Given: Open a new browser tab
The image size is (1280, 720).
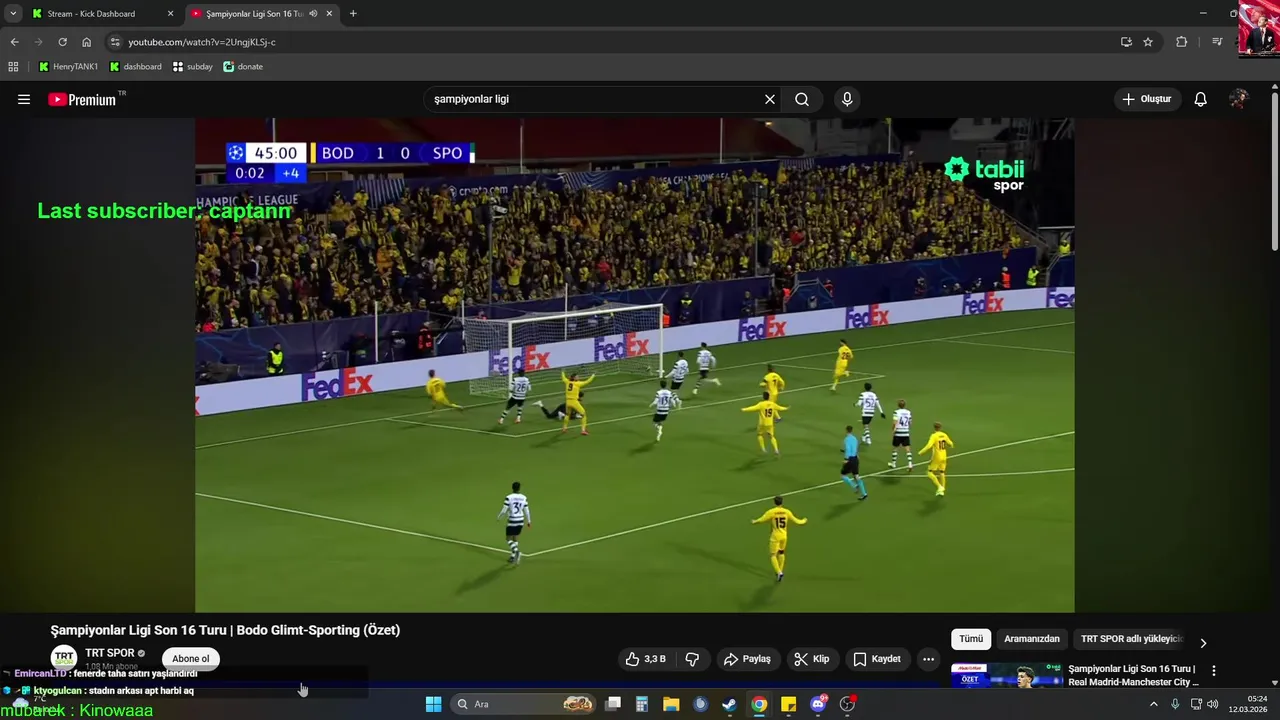Looking at the screenshot, I should click(x=353, y=14).
